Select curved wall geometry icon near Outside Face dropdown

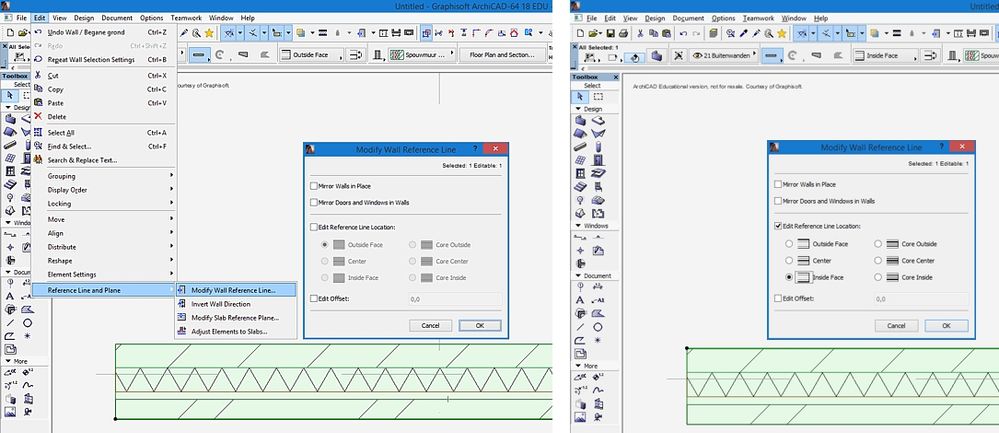[x=220, y=55]
